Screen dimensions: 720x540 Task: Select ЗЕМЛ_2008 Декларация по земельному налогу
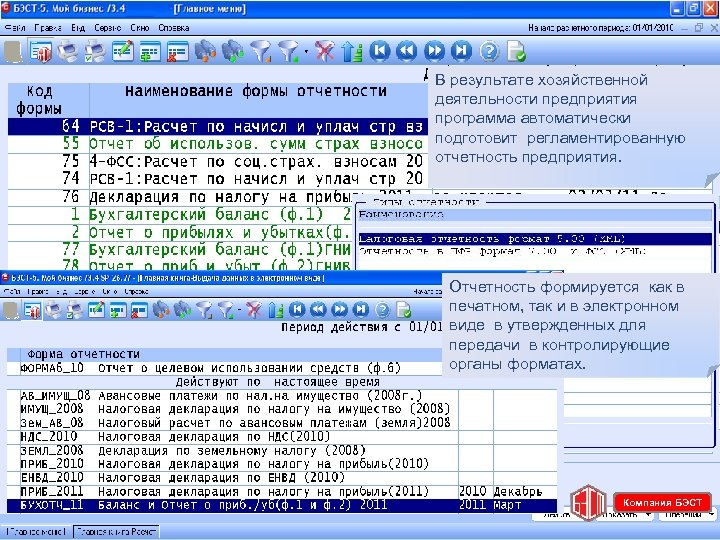[282, 450]
